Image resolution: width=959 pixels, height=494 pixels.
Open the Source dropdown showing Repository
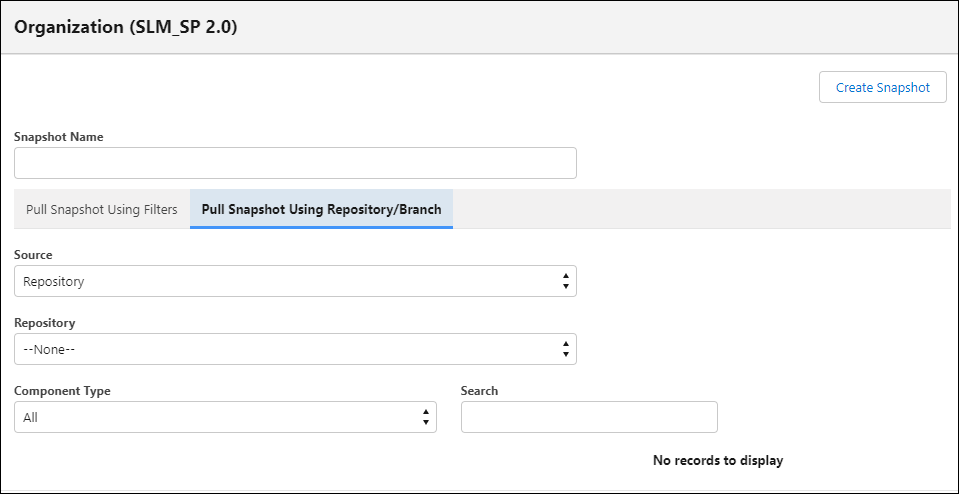click(x=295, y=281)
